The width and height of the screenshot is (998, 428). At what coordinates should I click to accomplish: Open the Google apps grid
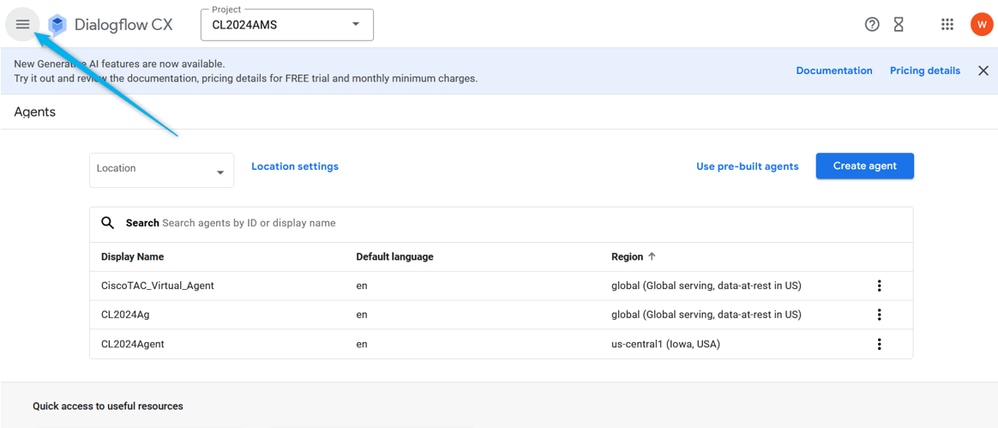[x=947, y=24]
